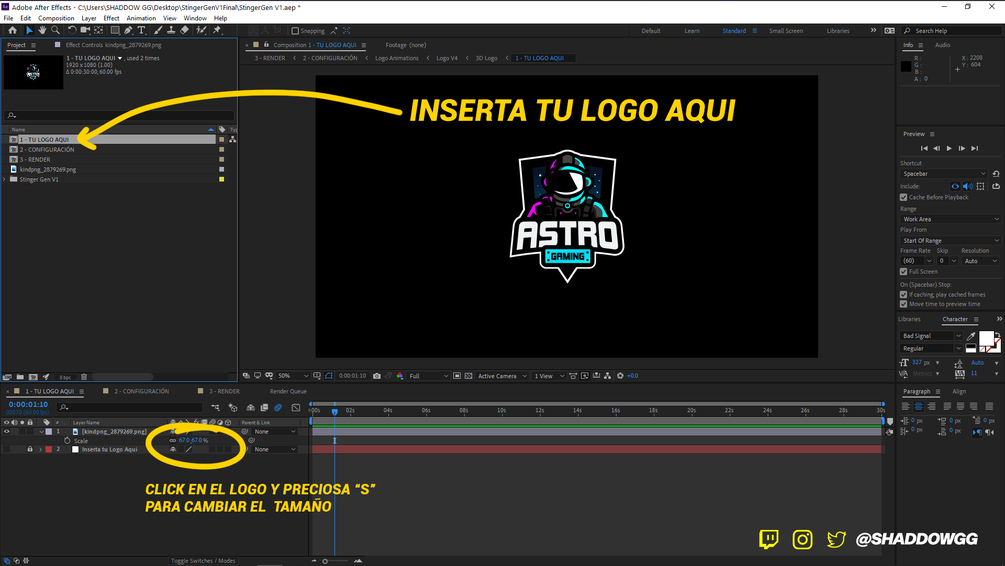Click the white fill color swatch
1005x566 pixels.
pos(986,338)
